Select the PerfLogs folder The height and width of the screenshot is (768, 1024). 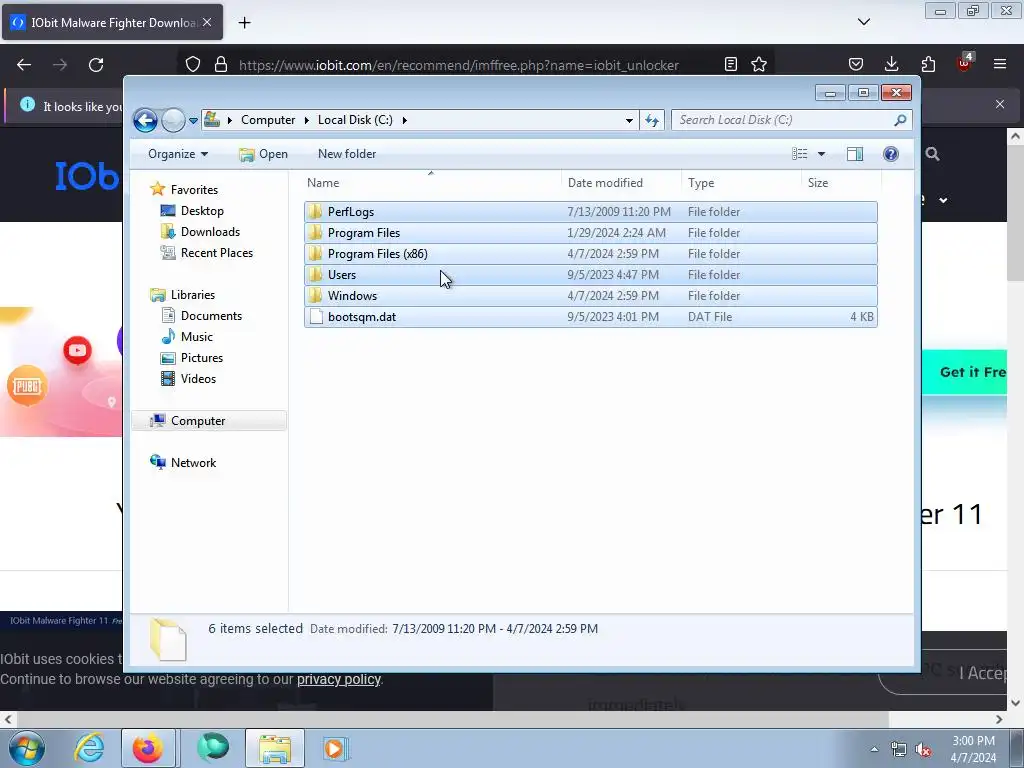coord(590,212)
